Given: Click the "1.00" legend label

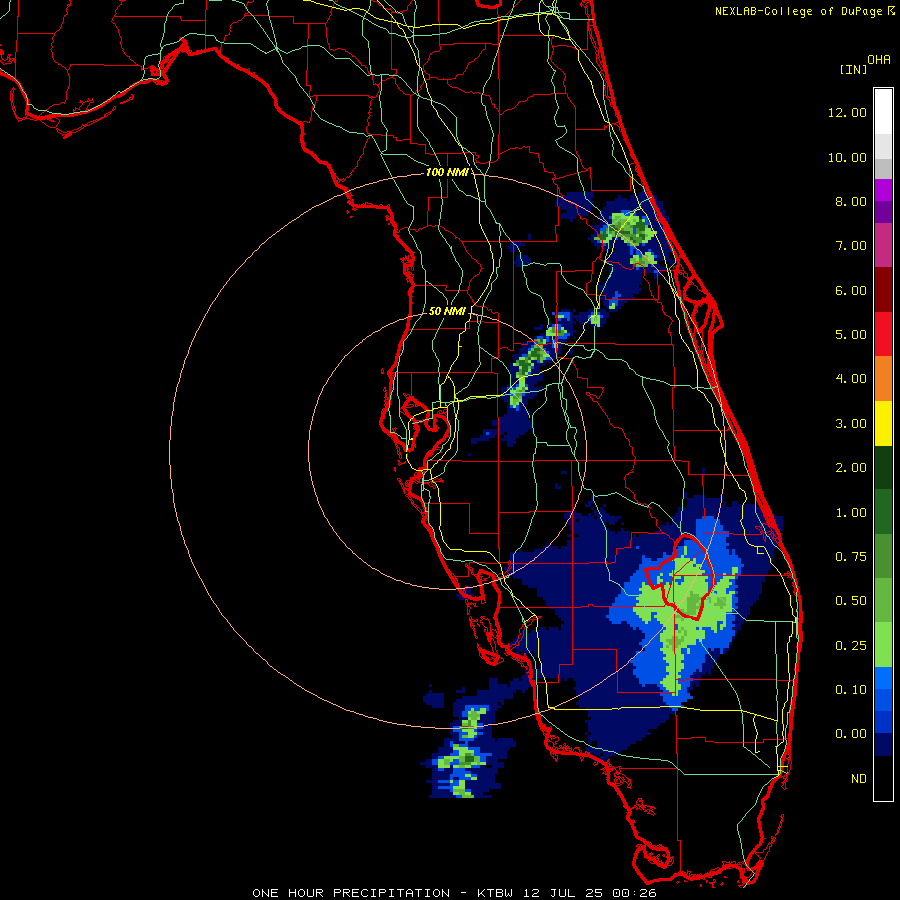Looking at the screenshot, I should (851, 513).
